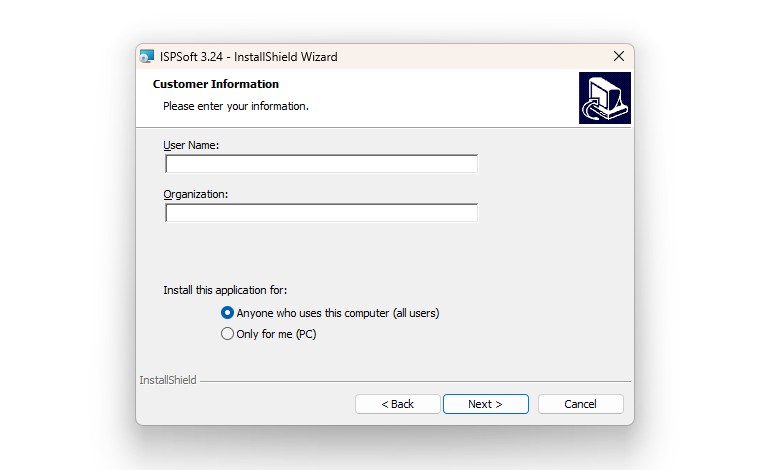Click the InstallShield brand label
The image size is (773, 470).
[168, 380]
